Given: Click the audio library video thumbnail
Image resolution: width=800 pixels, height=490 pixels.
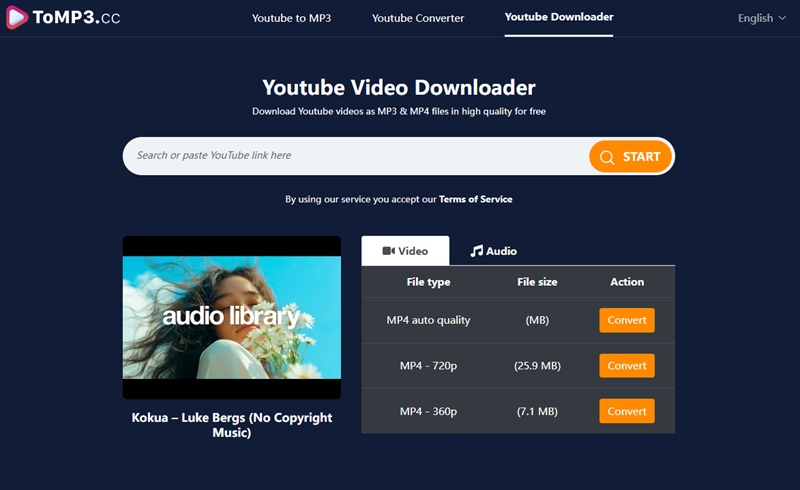Looking at the screenshot, I should point(232,317).
